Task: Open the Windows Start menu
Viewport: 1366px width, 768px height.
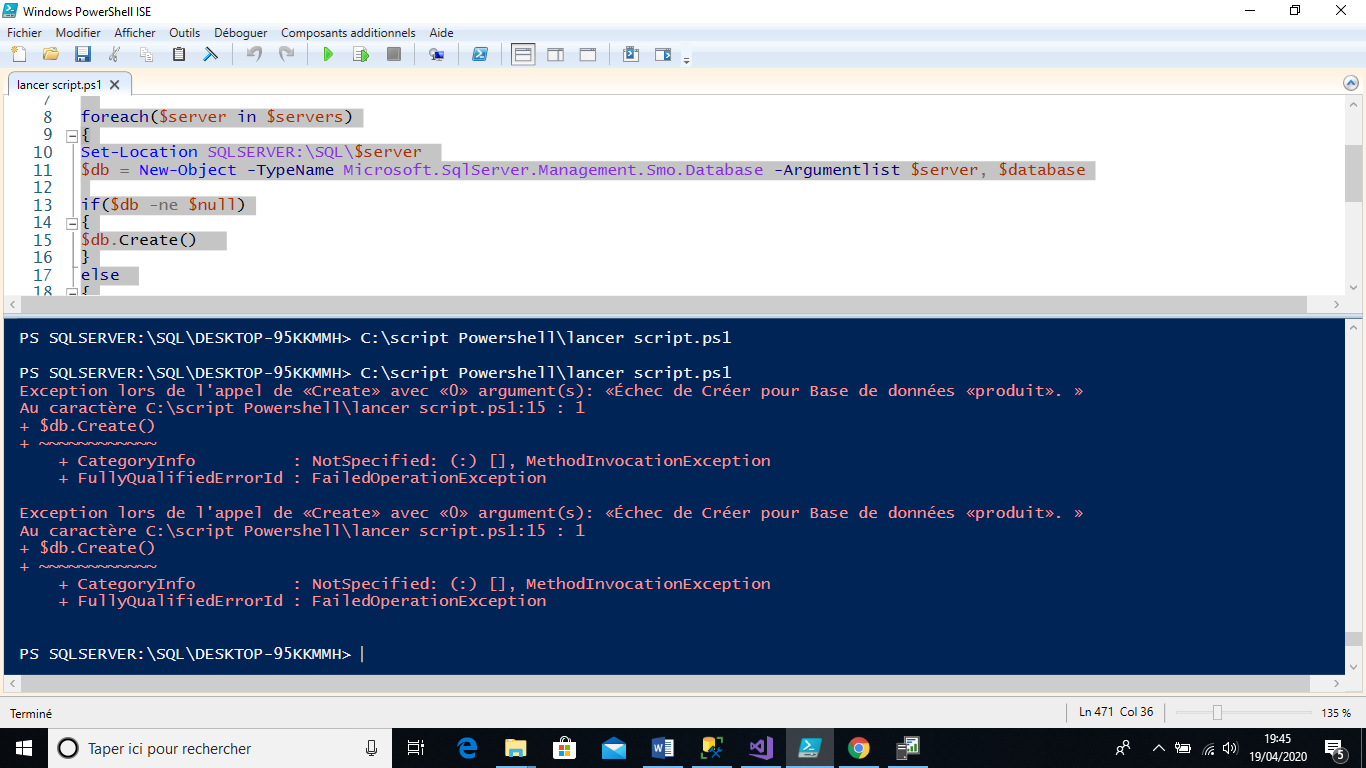Action: (x=24, y=748)
